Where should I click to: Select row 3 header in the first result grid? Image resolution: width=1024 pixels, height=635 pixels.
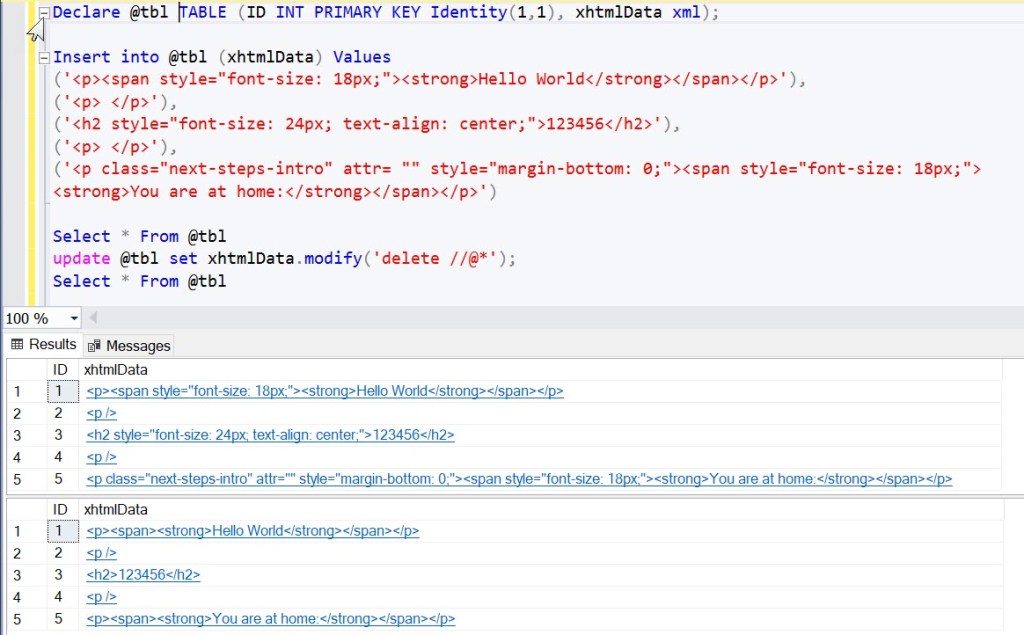pyautogui.click(x=18, y=435)
